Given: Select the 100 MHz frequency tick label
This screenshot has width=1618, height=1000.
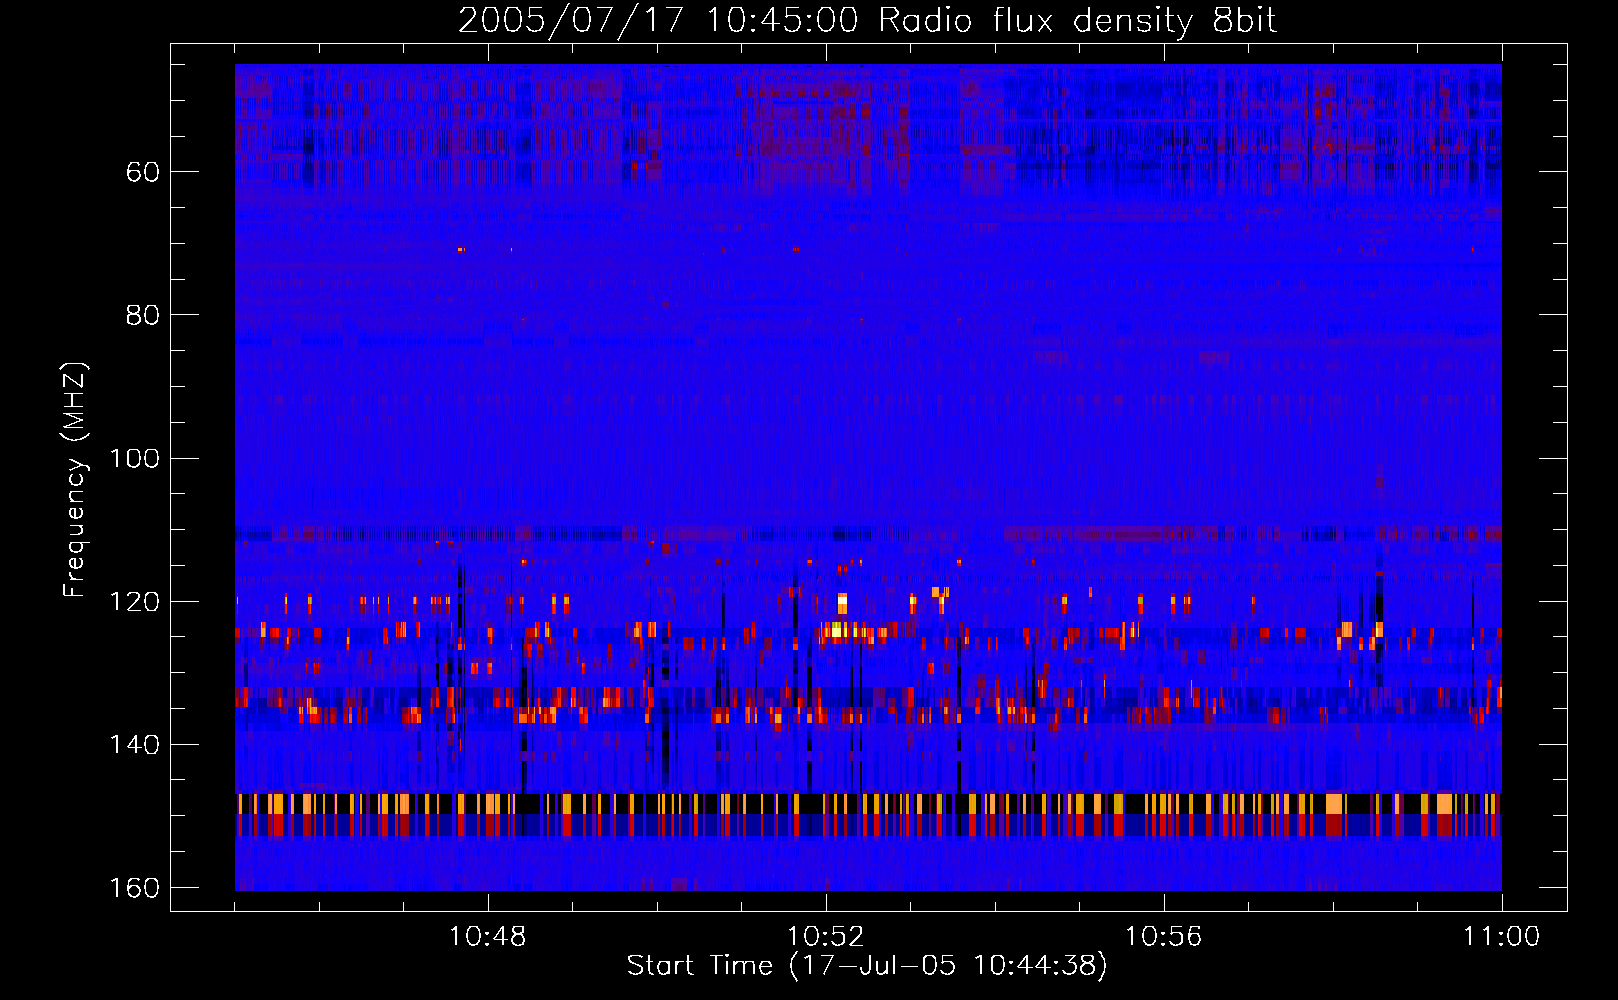Looking at the screenshot, I should pyautogui.click(x=134, y=458).
